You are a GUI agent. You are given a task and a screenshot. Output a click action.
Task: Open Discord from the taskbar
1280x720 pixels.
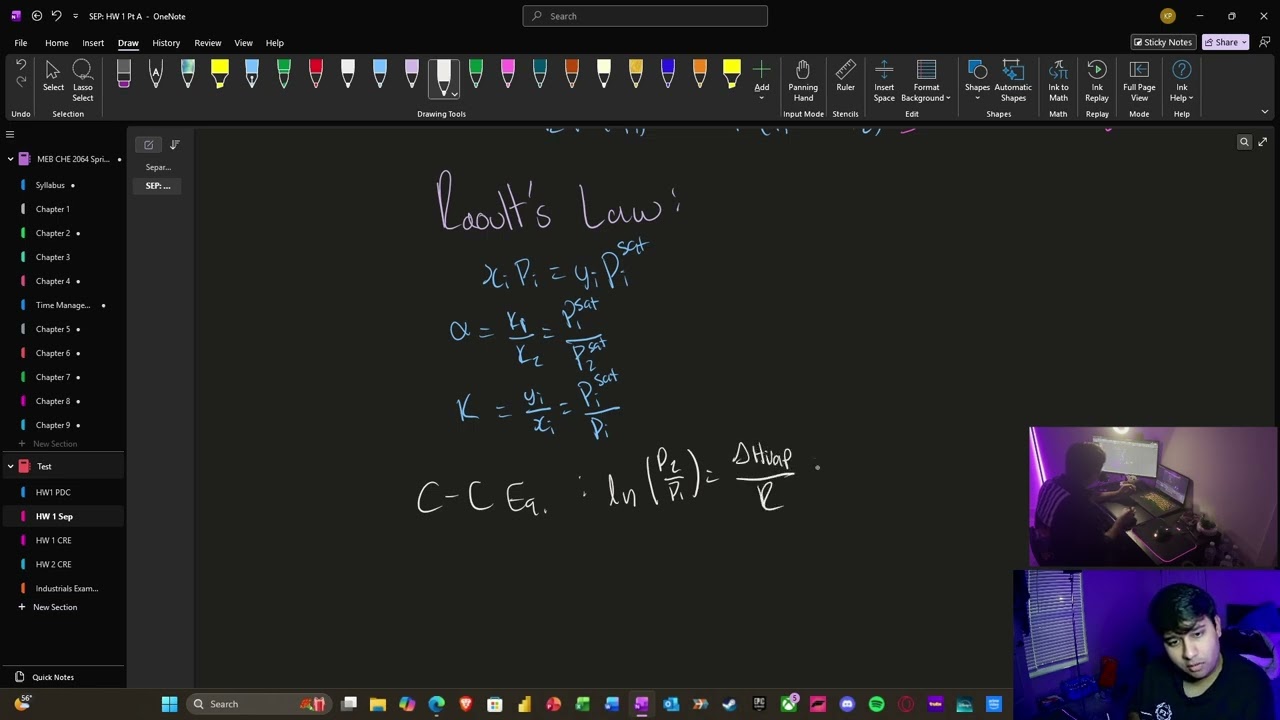[847, 704]
